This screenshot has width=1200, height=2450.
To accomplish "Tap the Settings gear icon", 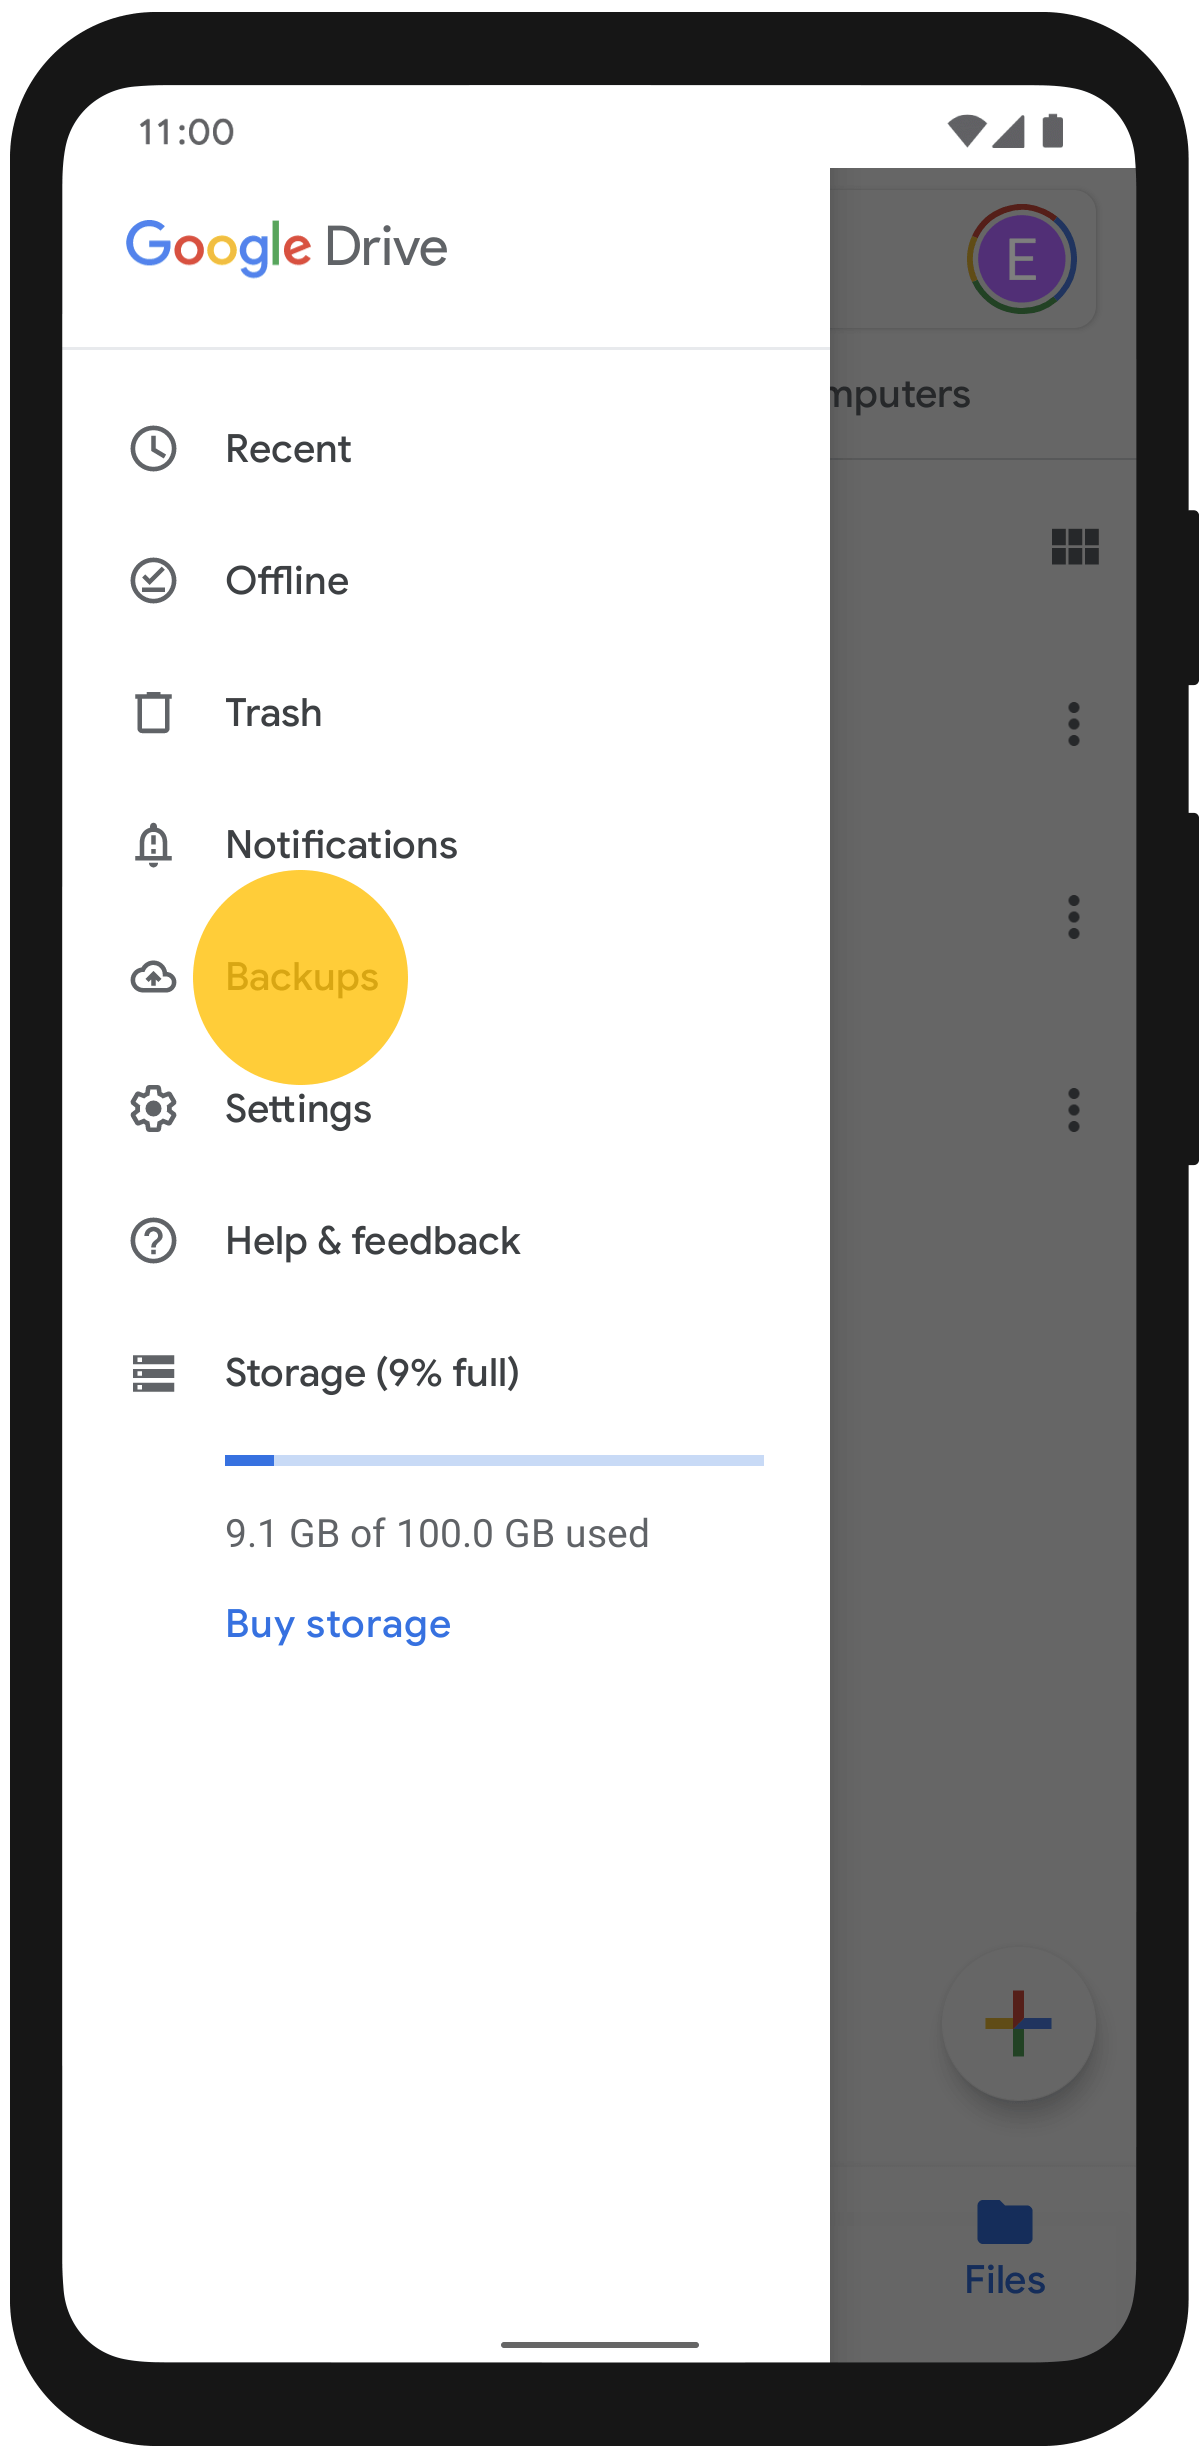I will (x=153, y=1109).
